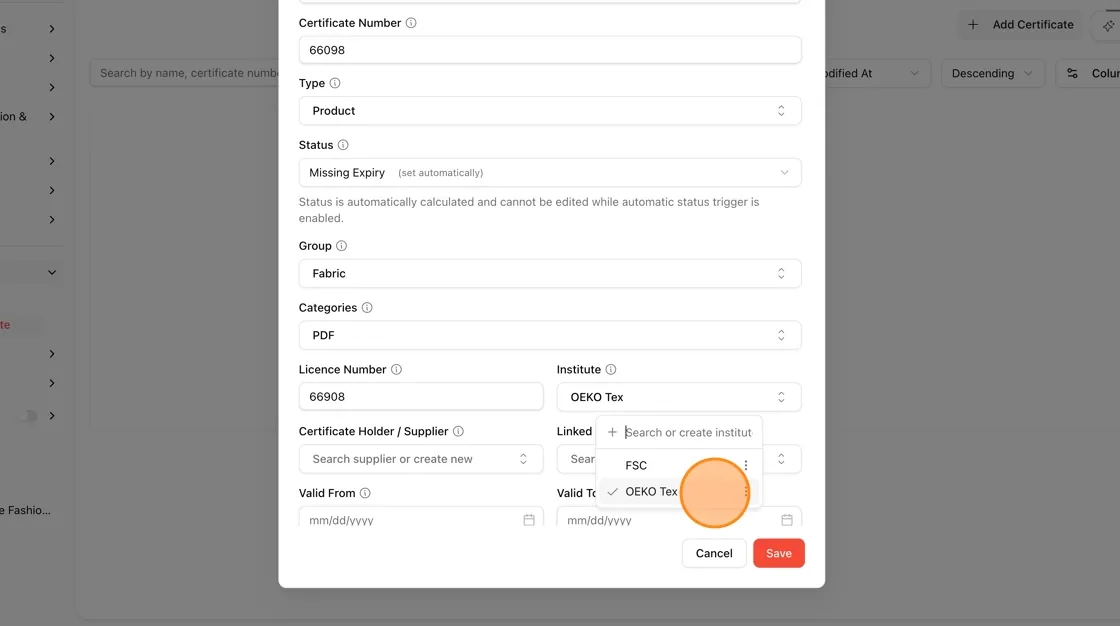Click info icon next to Status label
Screen dimensions: 1120x626
(x=343, y=145)
